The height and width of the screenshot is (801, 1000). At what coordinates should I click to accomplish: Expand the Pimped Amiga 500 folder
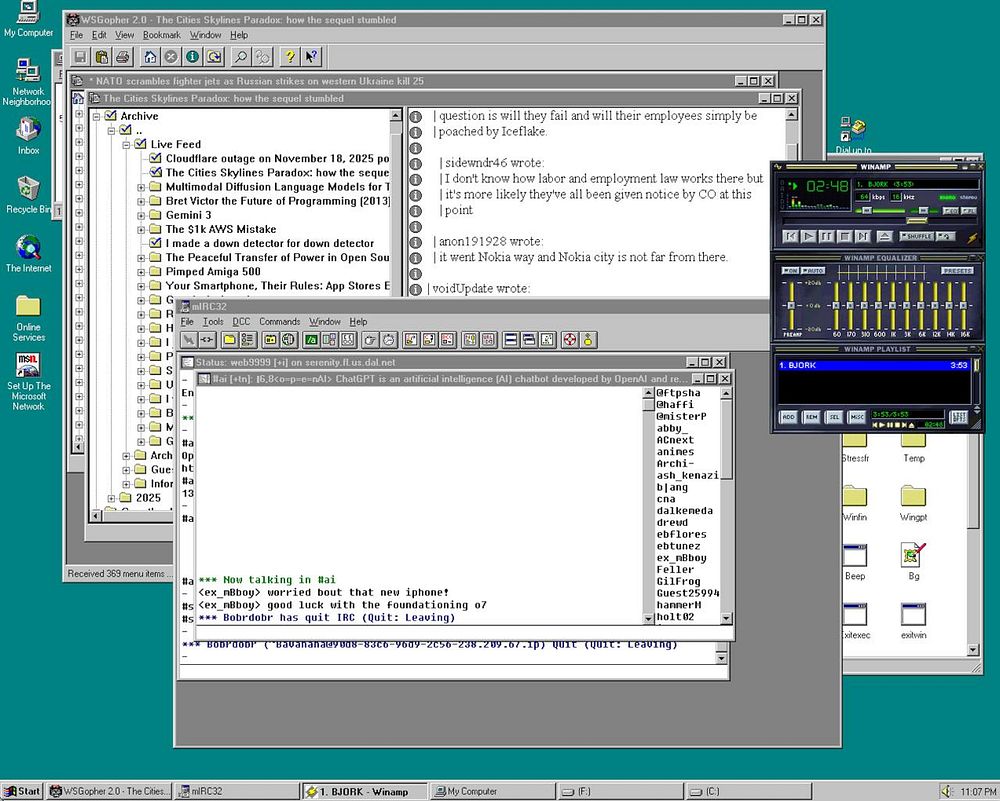tap(141, 271)
